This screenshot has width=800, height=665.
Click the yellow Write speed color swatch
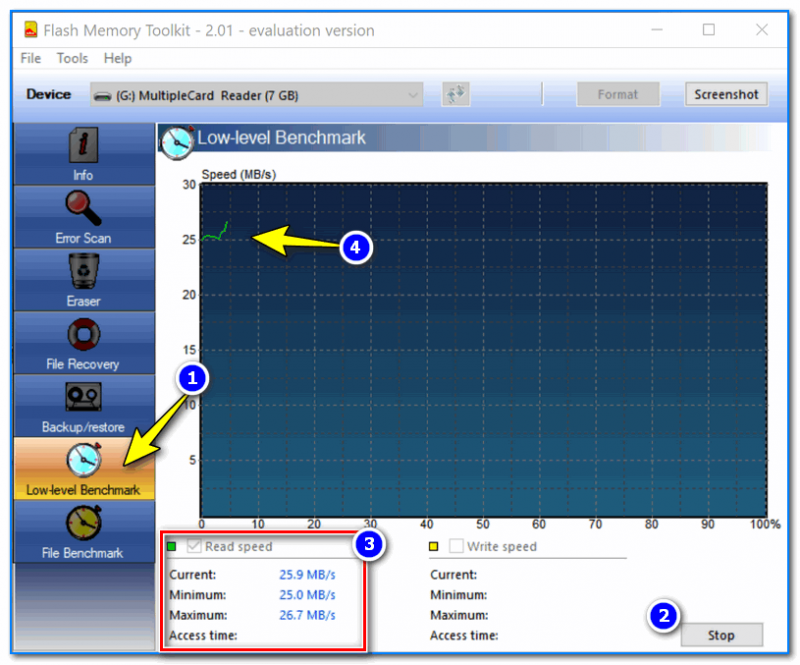tap(434, 547)
